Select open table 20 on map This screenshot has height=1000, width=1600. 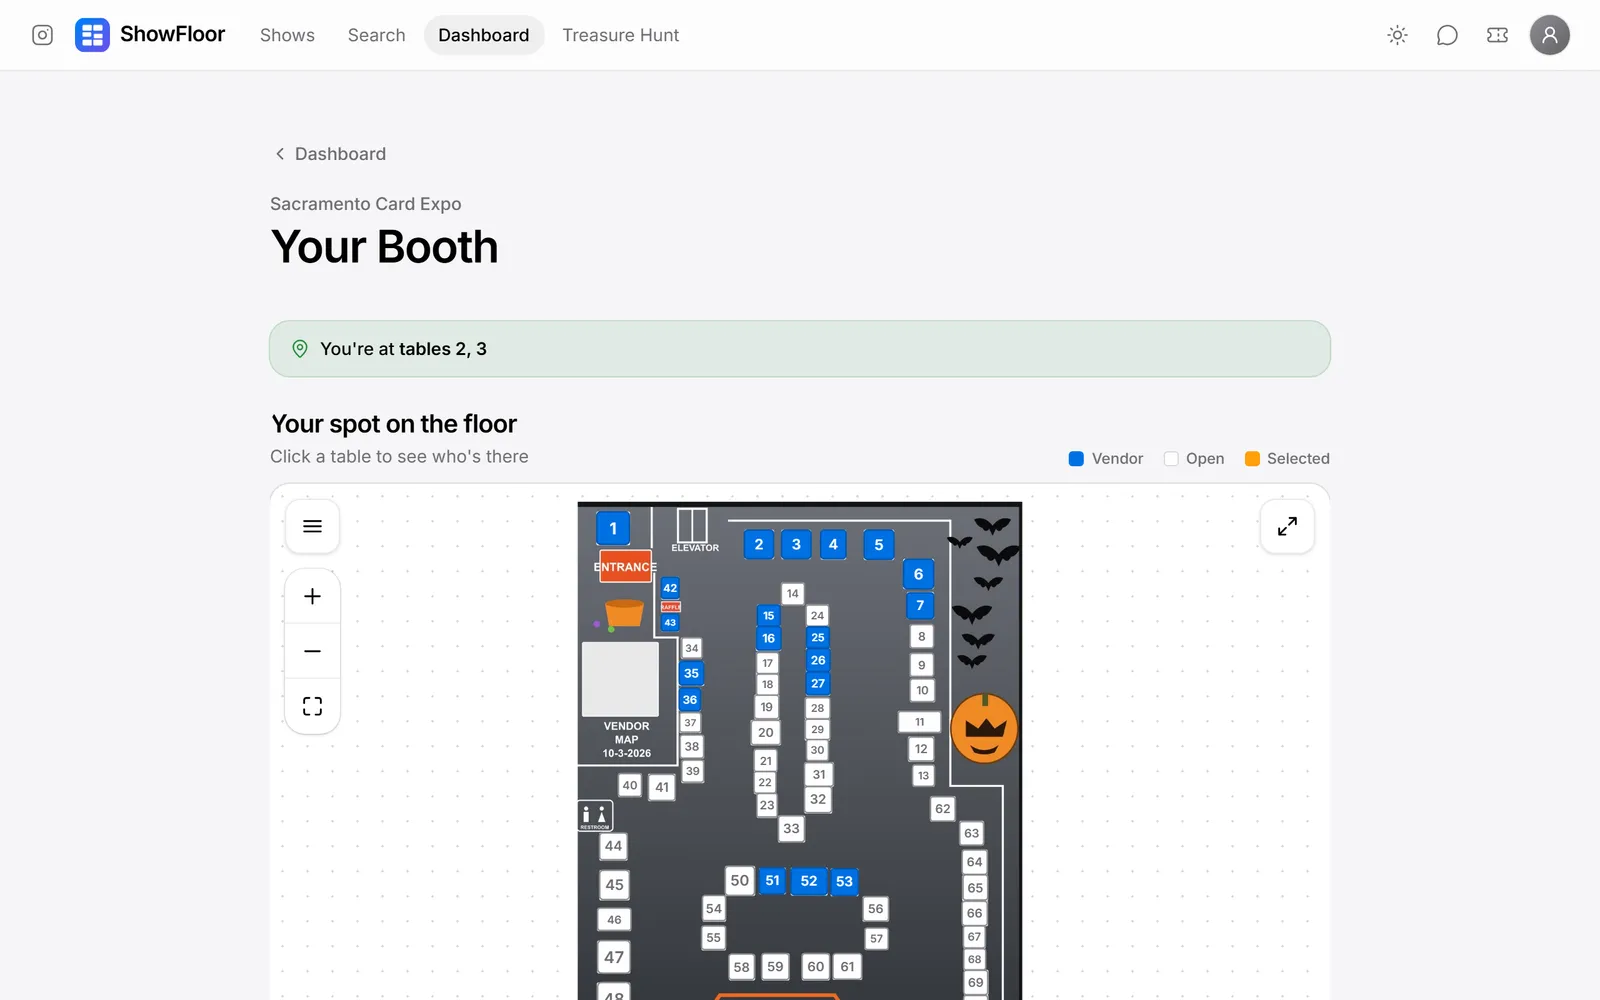(765, 732)
